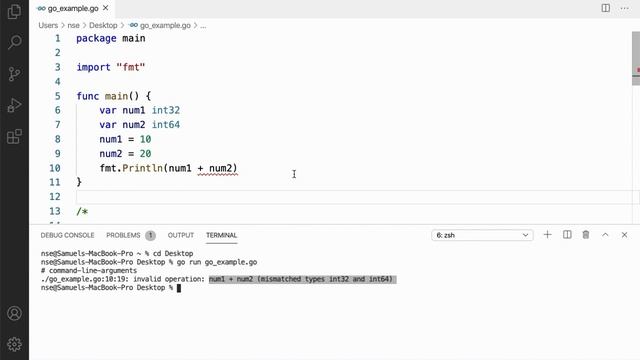
Task: Click 'Users' in the breadcrumb path
Action: click(48, 25)
